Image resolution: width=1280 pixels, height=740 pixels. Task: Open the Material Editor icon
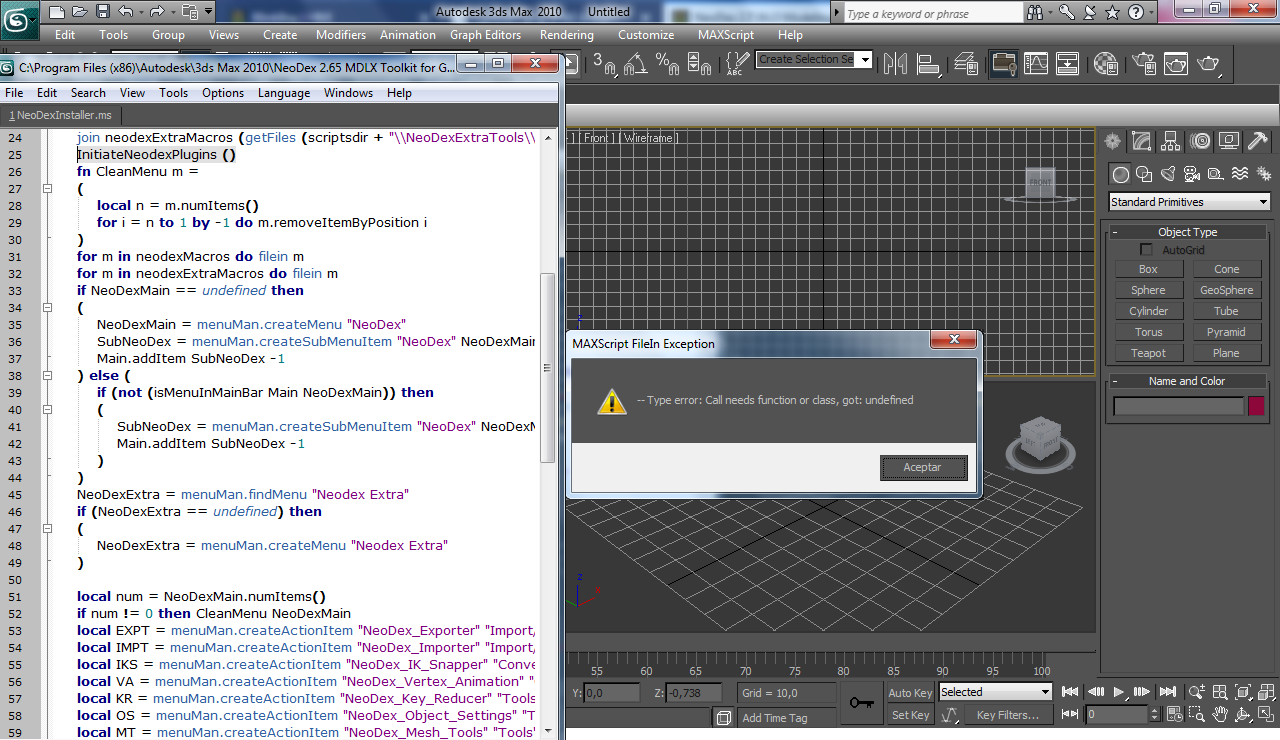click(1106, 64)
